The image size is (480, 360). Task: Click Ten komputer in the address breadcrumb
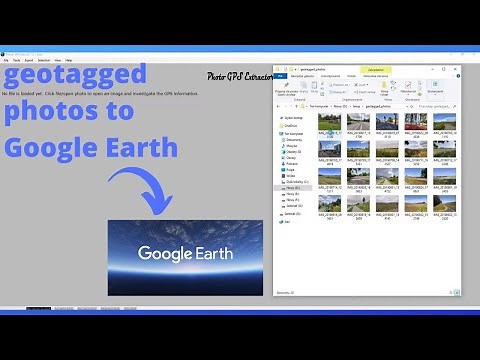[319, 106]
